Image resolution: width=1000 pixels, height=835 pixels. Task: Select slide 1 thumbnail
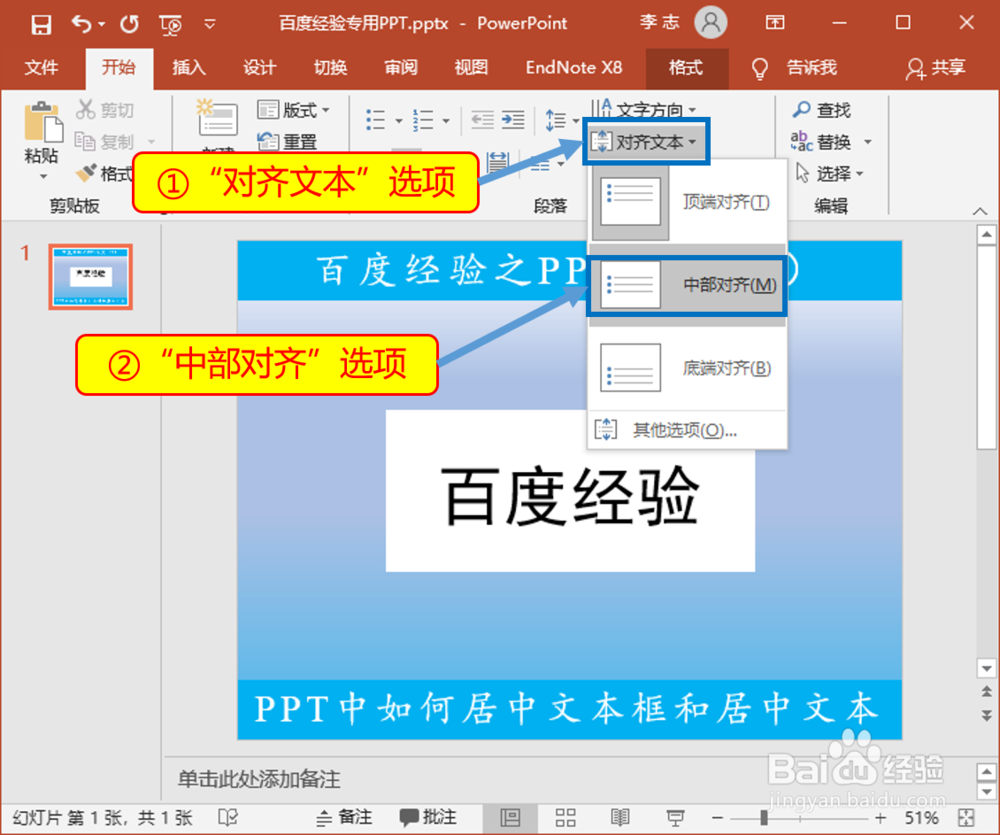pos(91,276)
